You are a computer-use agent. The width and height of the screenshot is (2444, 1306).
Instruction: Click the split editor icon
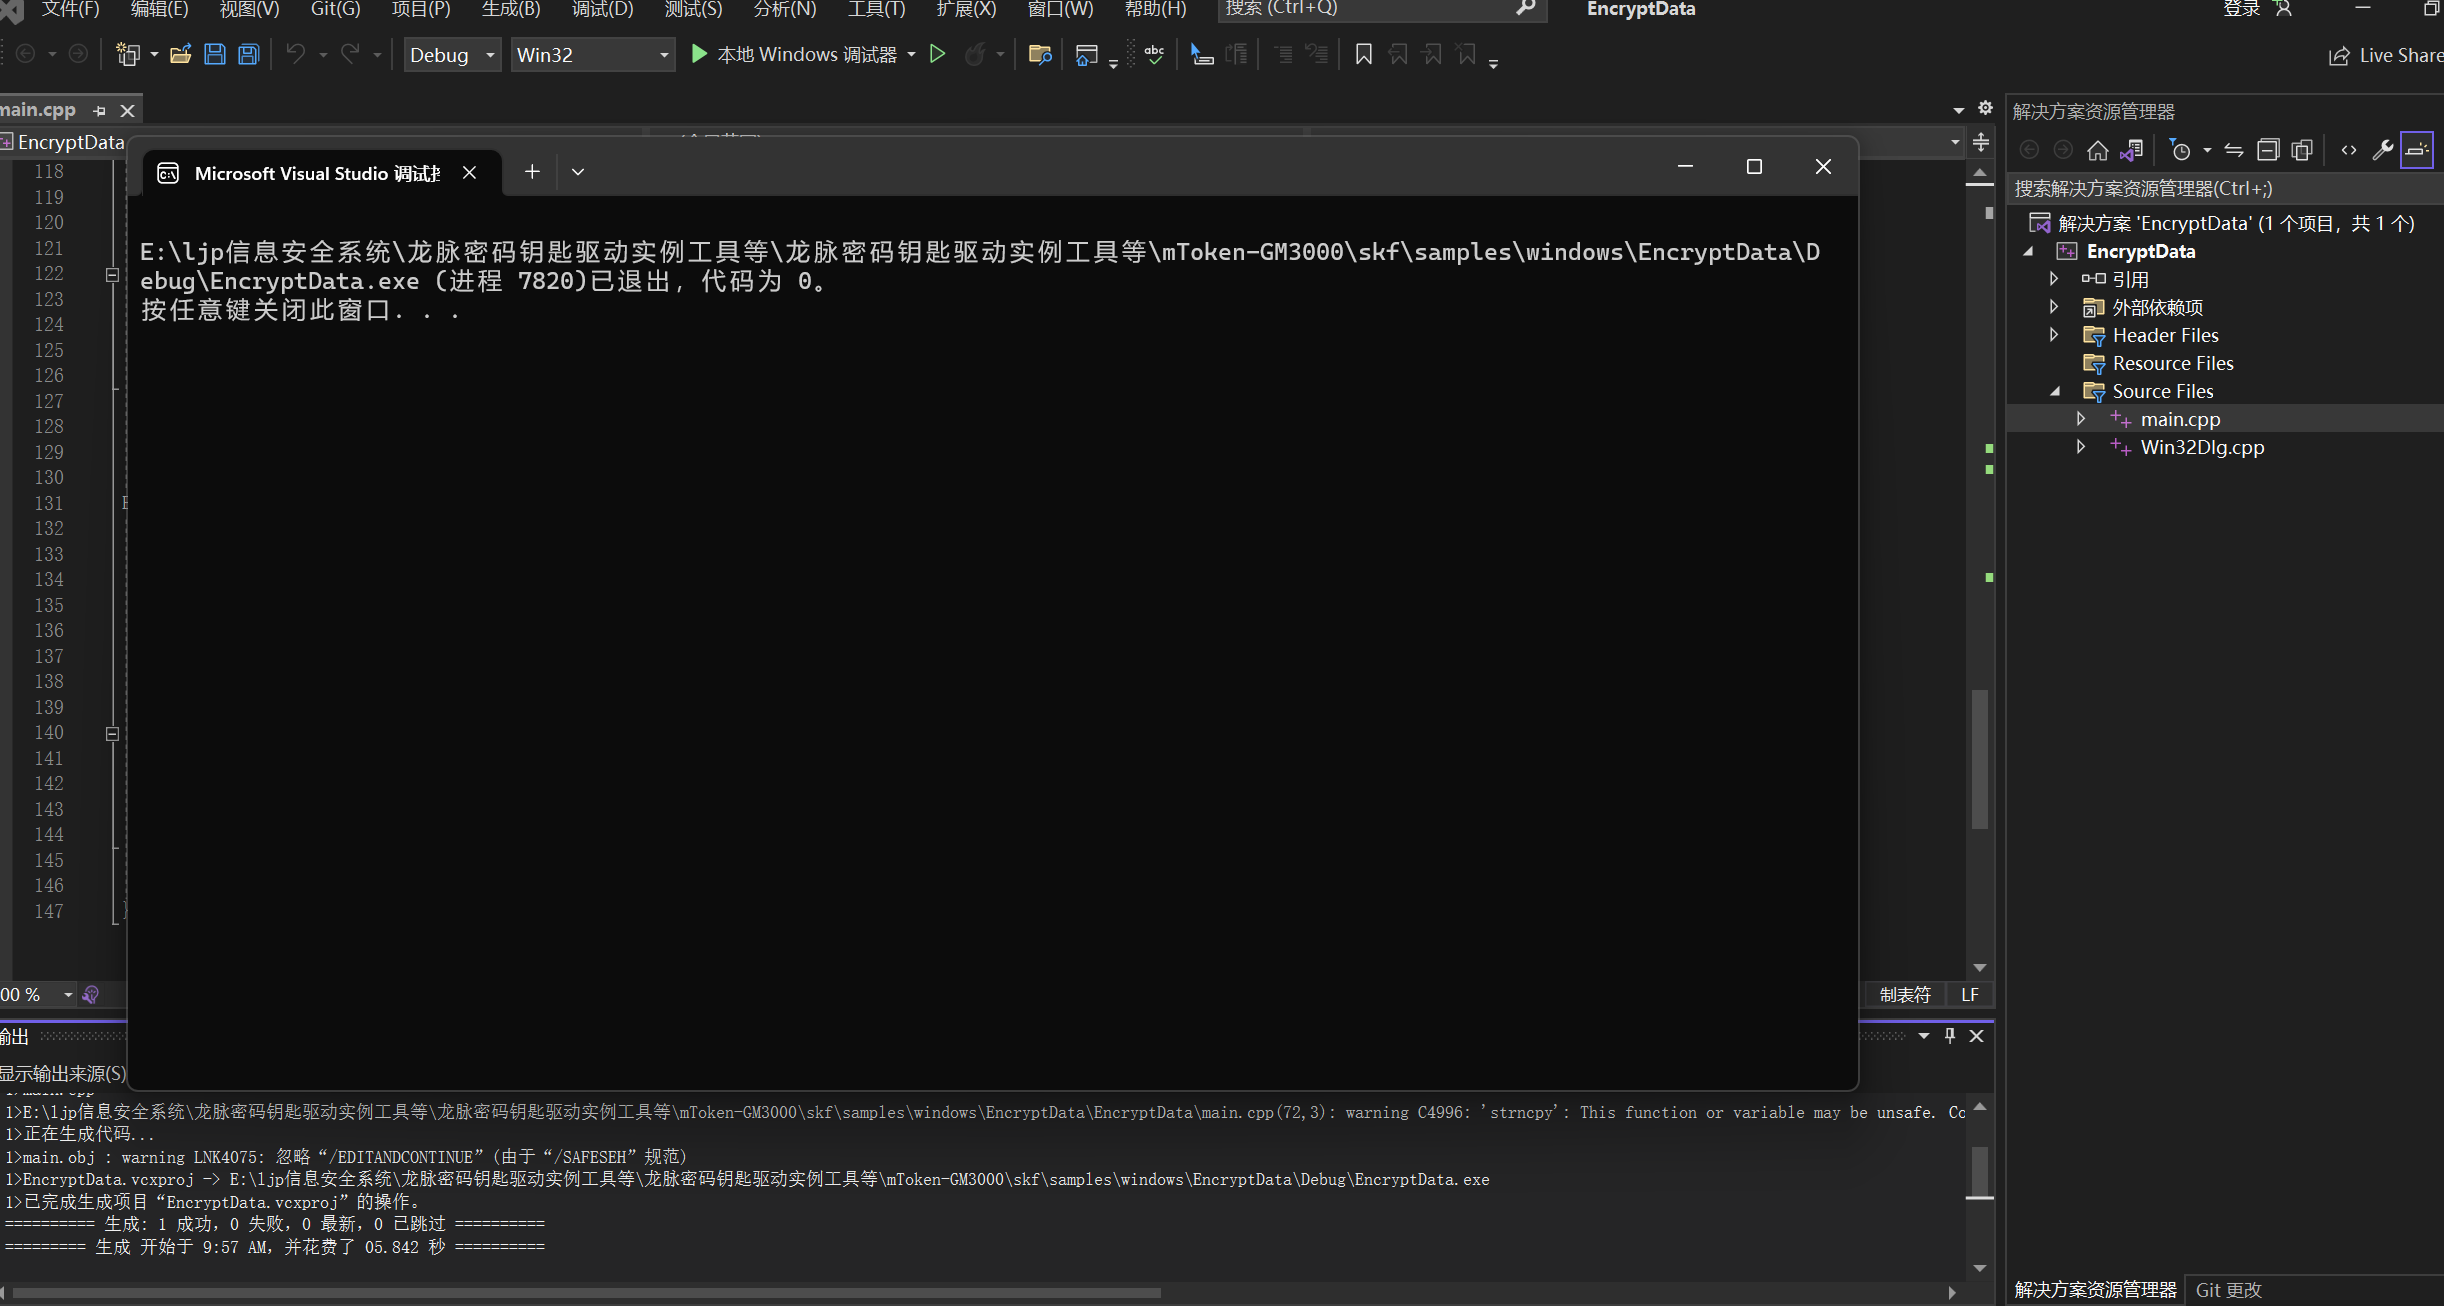tap(1980, 142)
